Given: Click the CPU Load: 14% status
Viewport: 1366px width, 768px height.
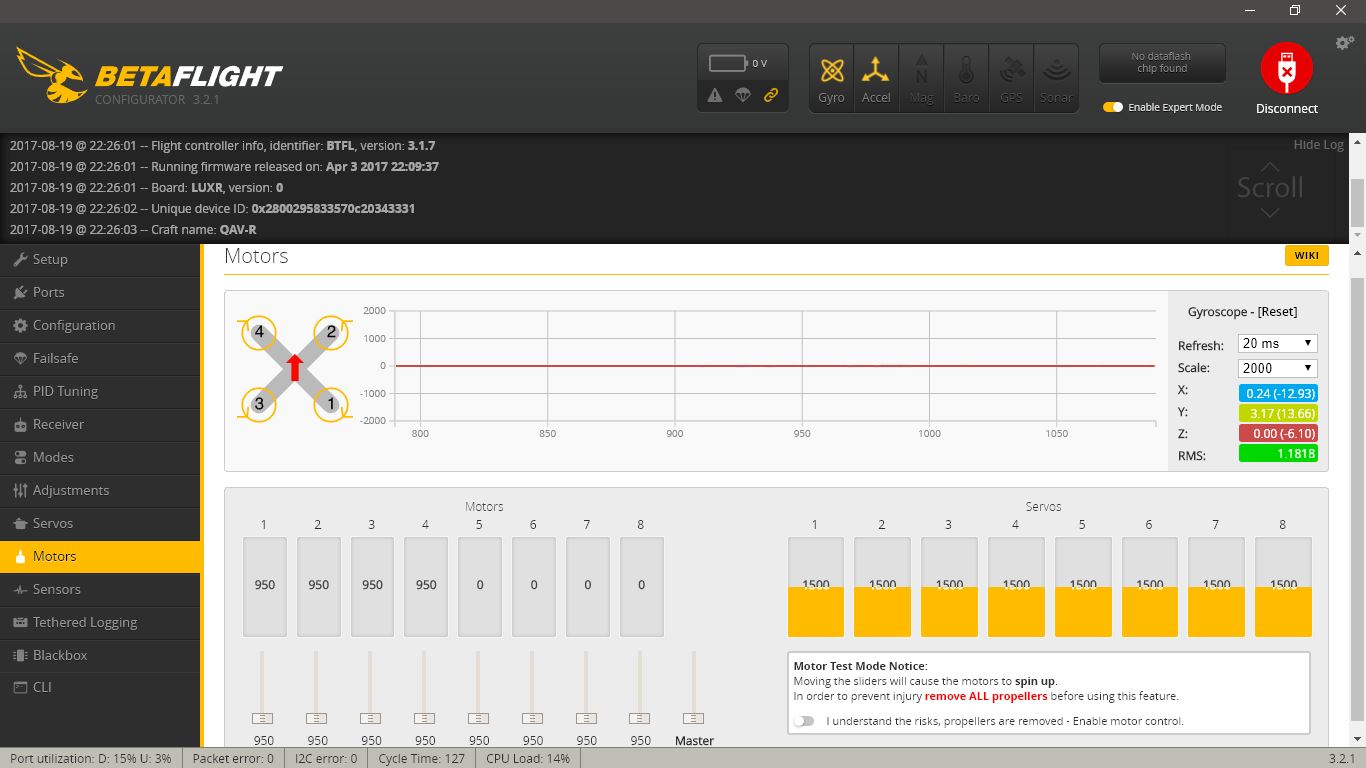Looking at the screenshot, I should pos(528,758).
